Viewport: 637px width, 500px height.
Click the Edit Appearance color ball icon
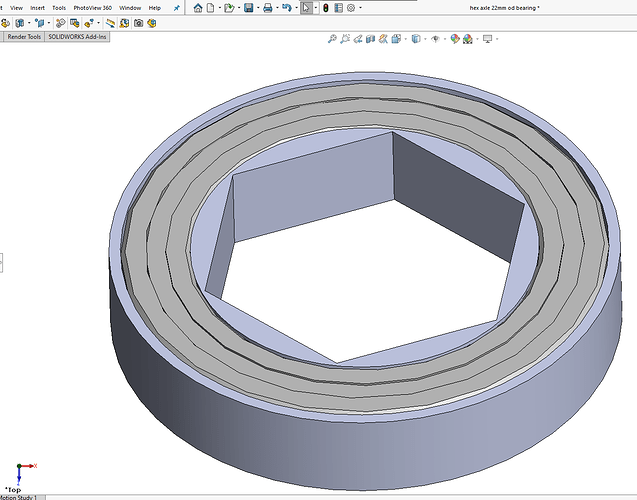[455, 39]
